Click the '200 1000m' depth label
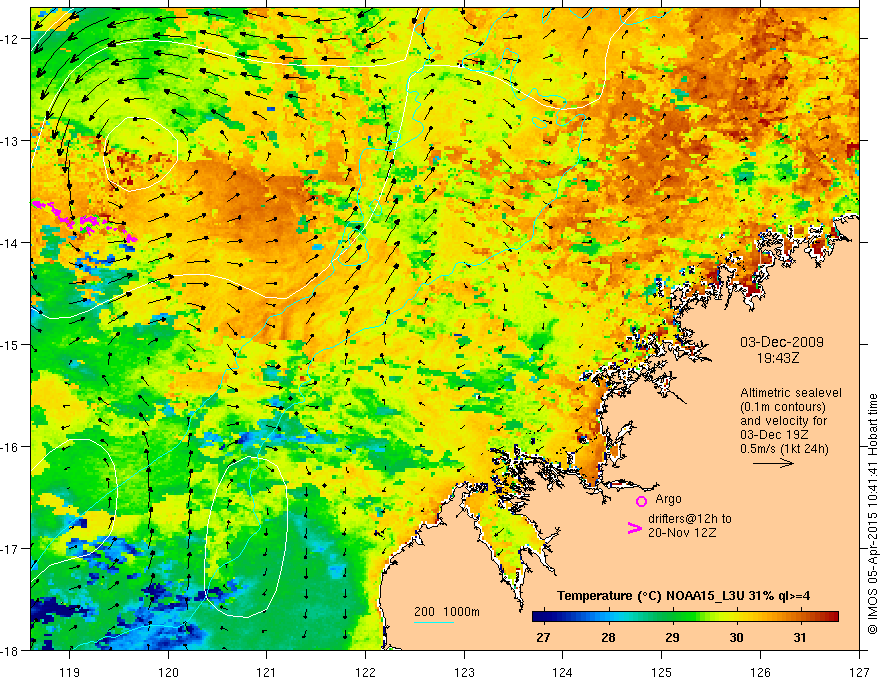This screenshot has height=680, width=880. coord(447,612)
